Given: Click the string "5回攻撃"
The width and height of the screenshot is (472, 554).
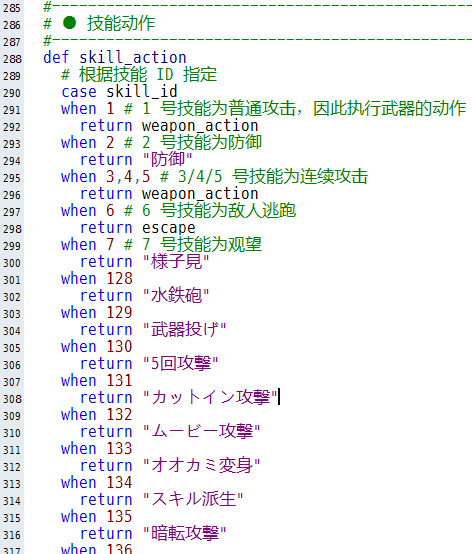Looking at the screenshot, I should coord(180,363).
